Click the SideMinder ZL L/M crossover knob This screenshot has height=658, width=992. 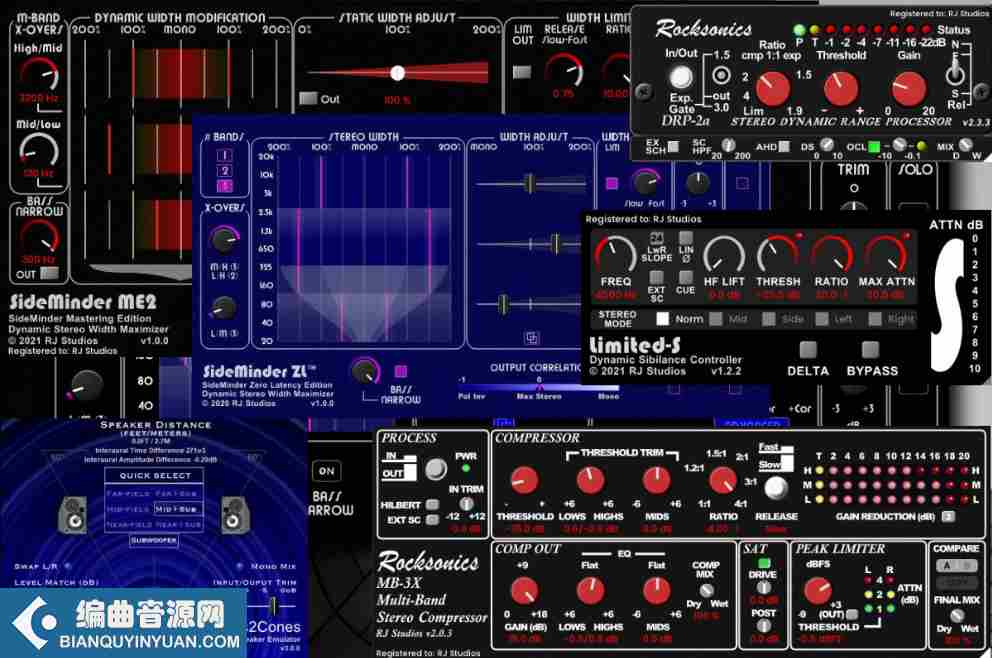tap(223, 309)
